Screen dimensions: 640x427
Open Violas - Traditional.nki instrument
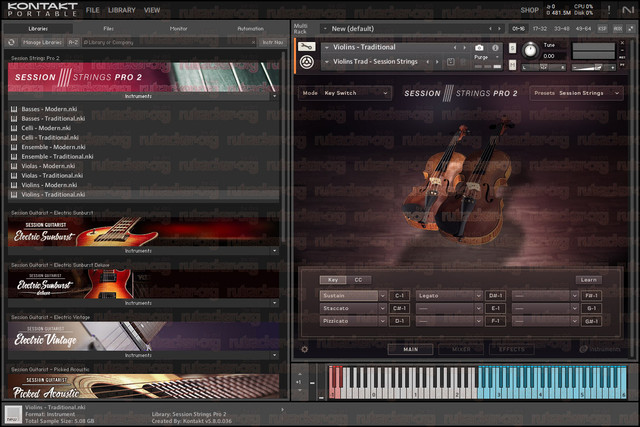pos(52,176)
